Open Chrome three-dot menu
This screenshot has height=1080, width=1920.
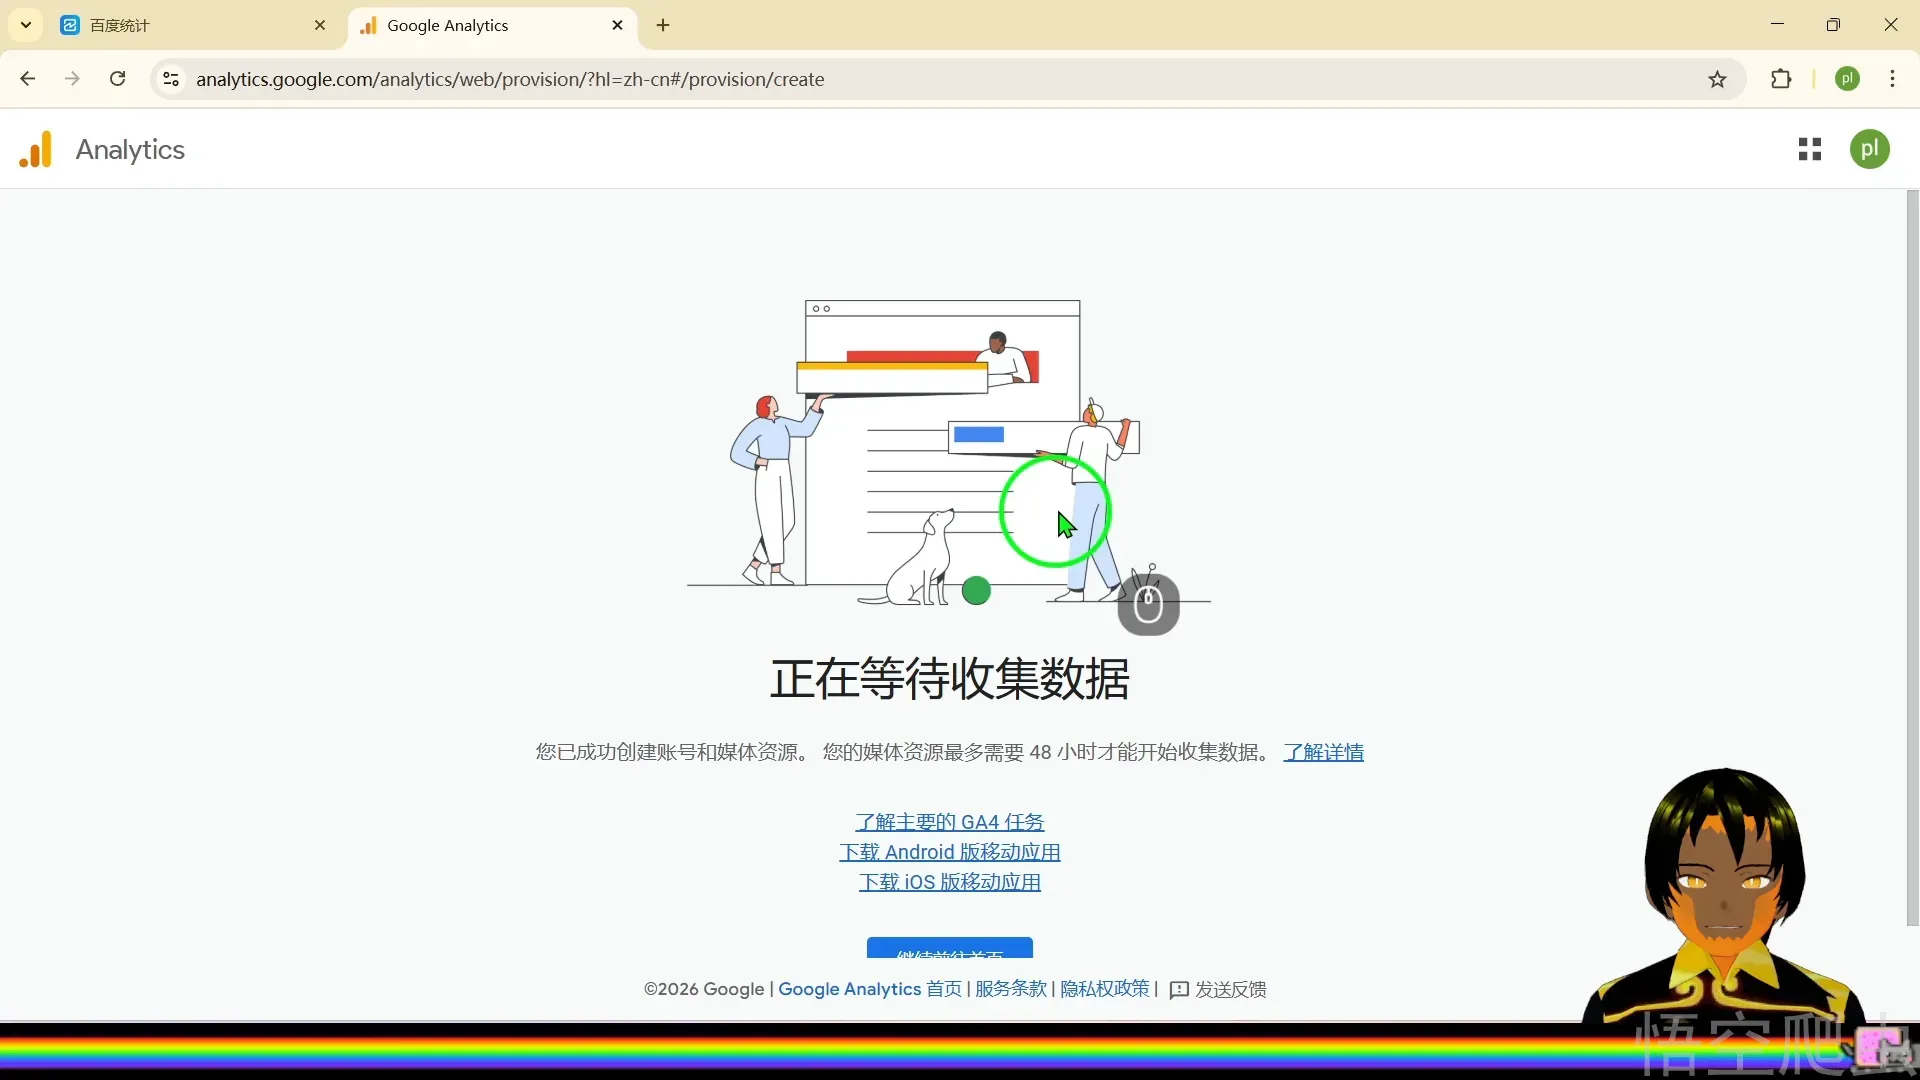point(1892,80)
